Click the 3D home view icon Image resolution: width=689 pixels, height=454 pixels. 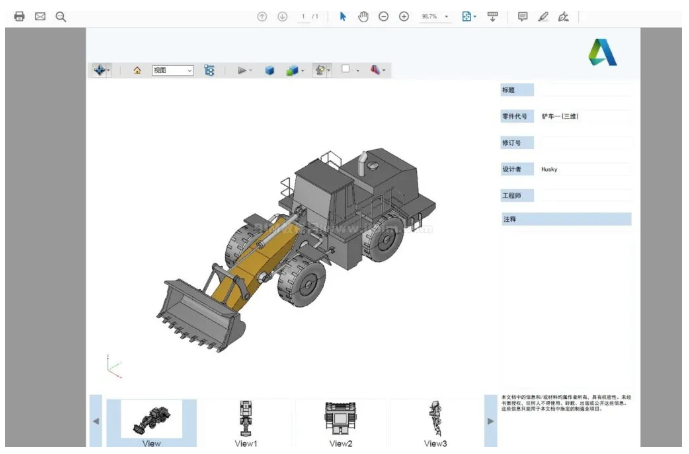click(137, 71)
